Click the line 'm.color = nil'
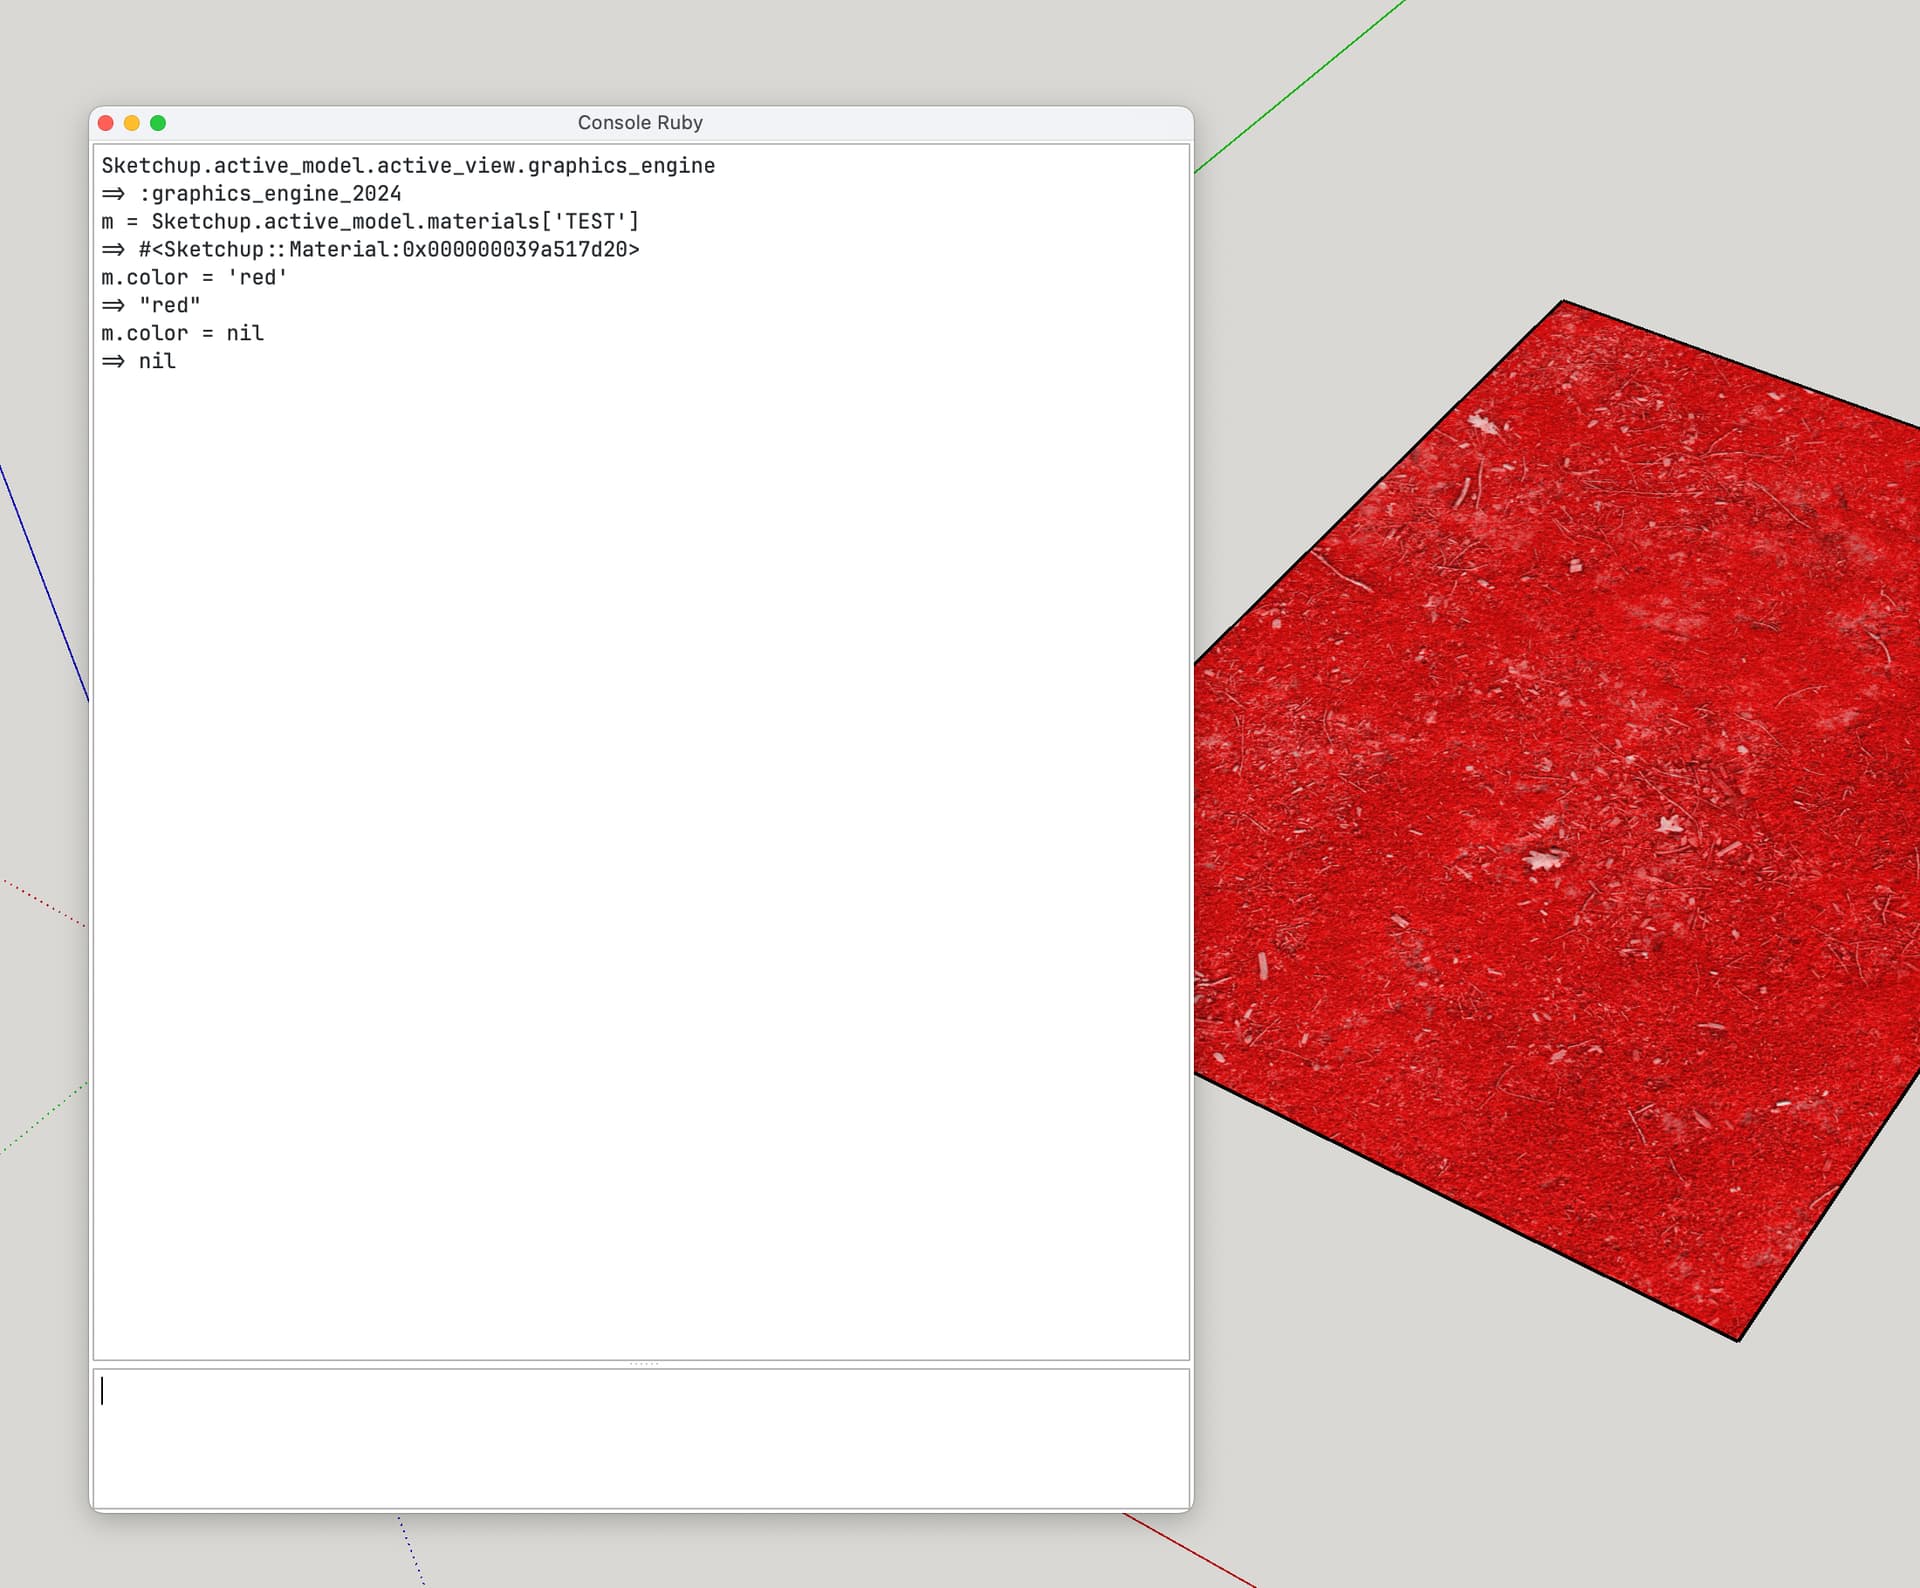The width and height of the screenshot is (1920, 1588). tap(183, 333)
